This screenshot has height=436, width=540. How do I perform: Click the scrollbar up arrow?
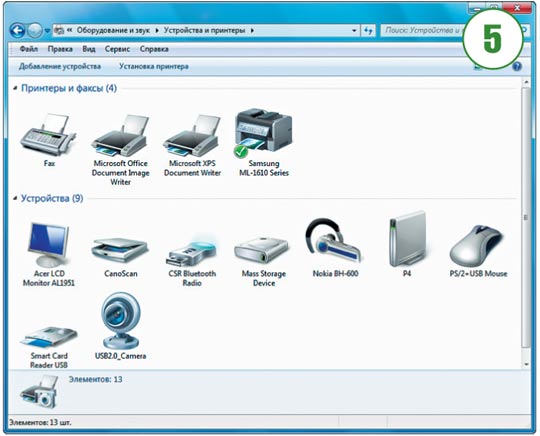pyautogui.click(x=526, y=82)
